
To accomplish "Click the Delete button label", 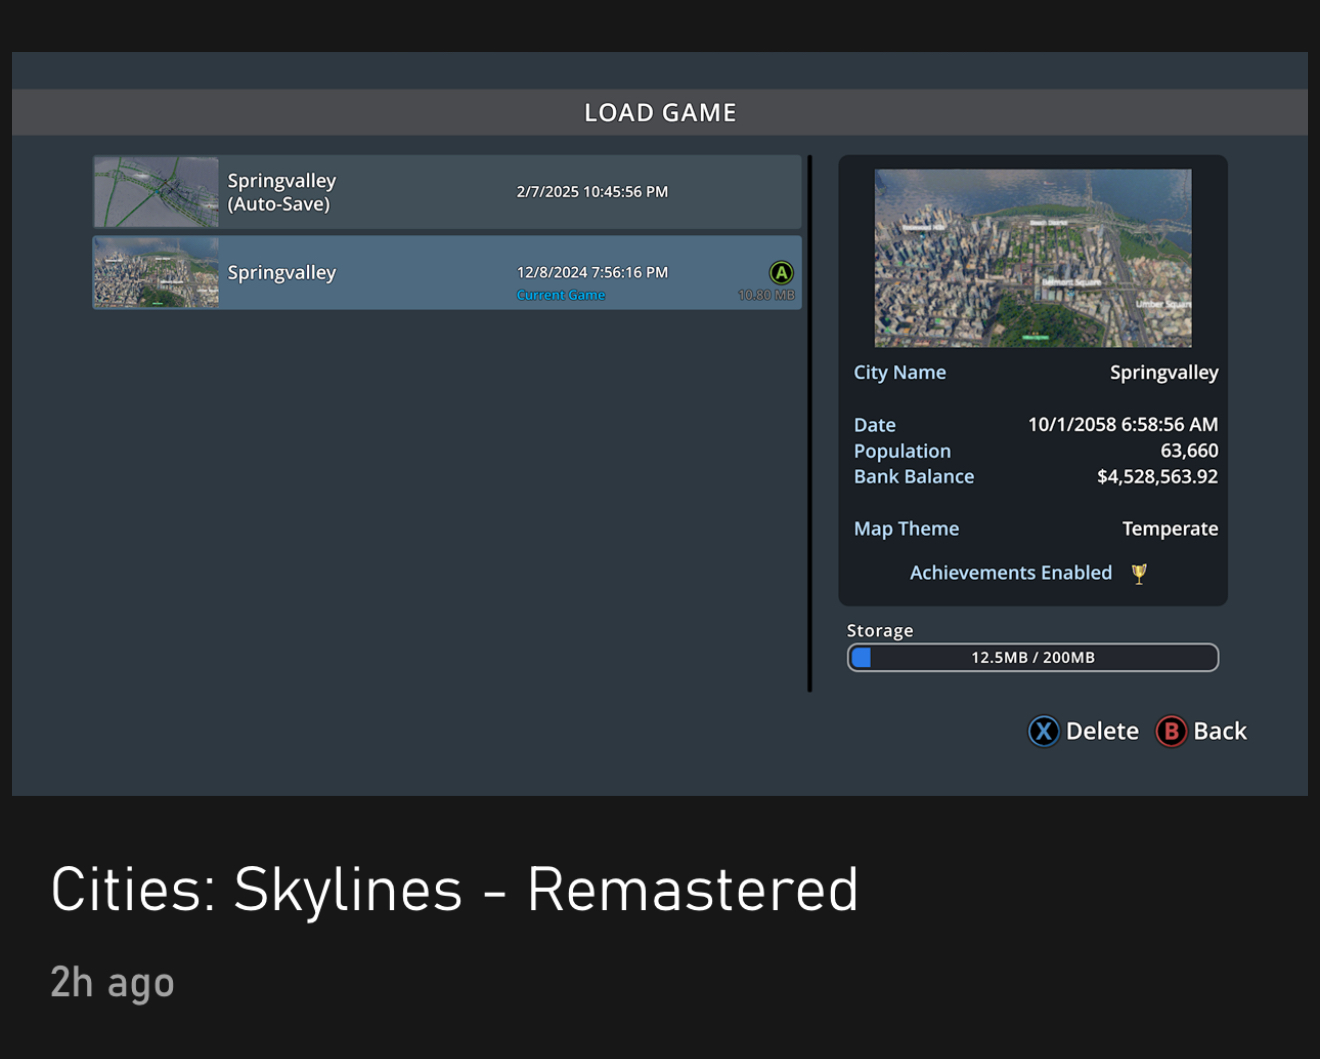I will click(1102, 731).
